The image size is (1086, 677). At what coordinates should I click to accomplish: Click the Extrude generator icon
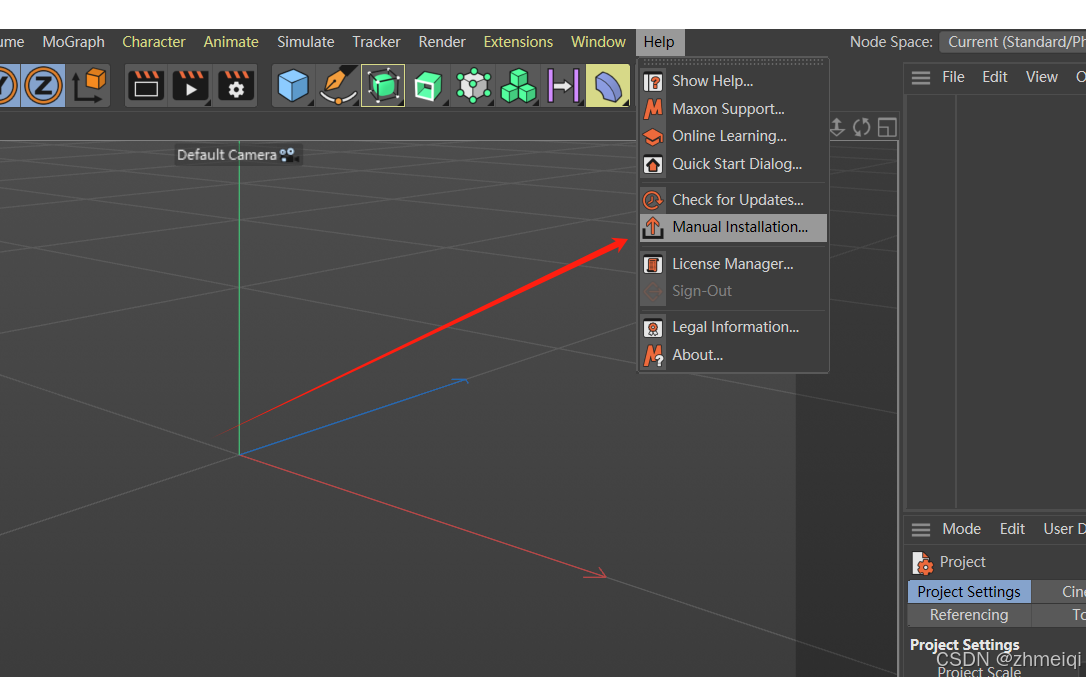pos(428,86)
